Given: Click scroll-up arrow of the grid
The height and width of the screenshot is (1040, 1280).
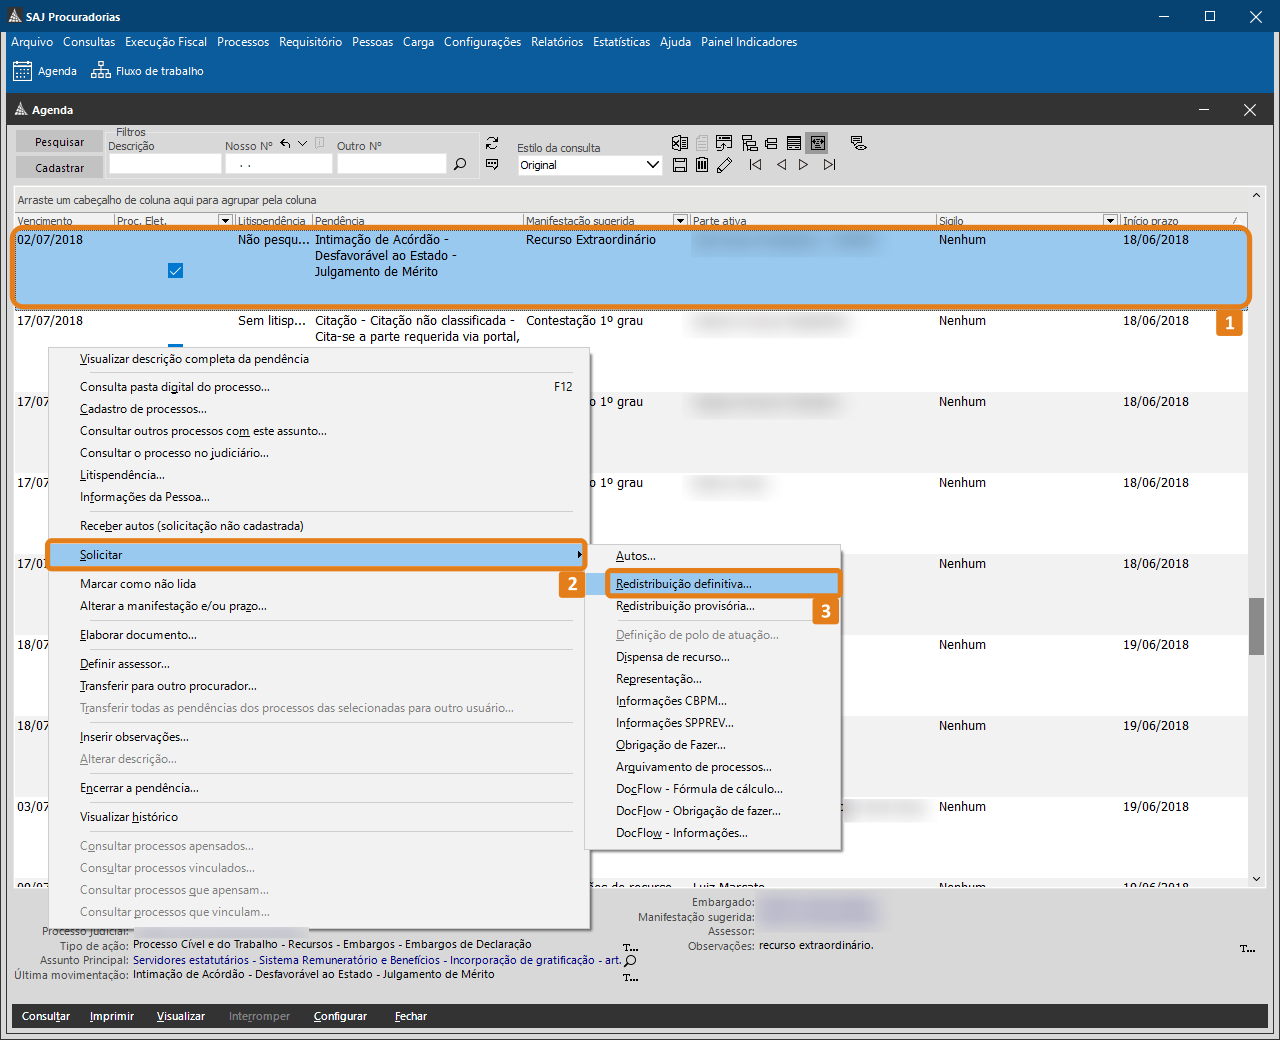Looking at the screenshot, I should point(1257,195).
